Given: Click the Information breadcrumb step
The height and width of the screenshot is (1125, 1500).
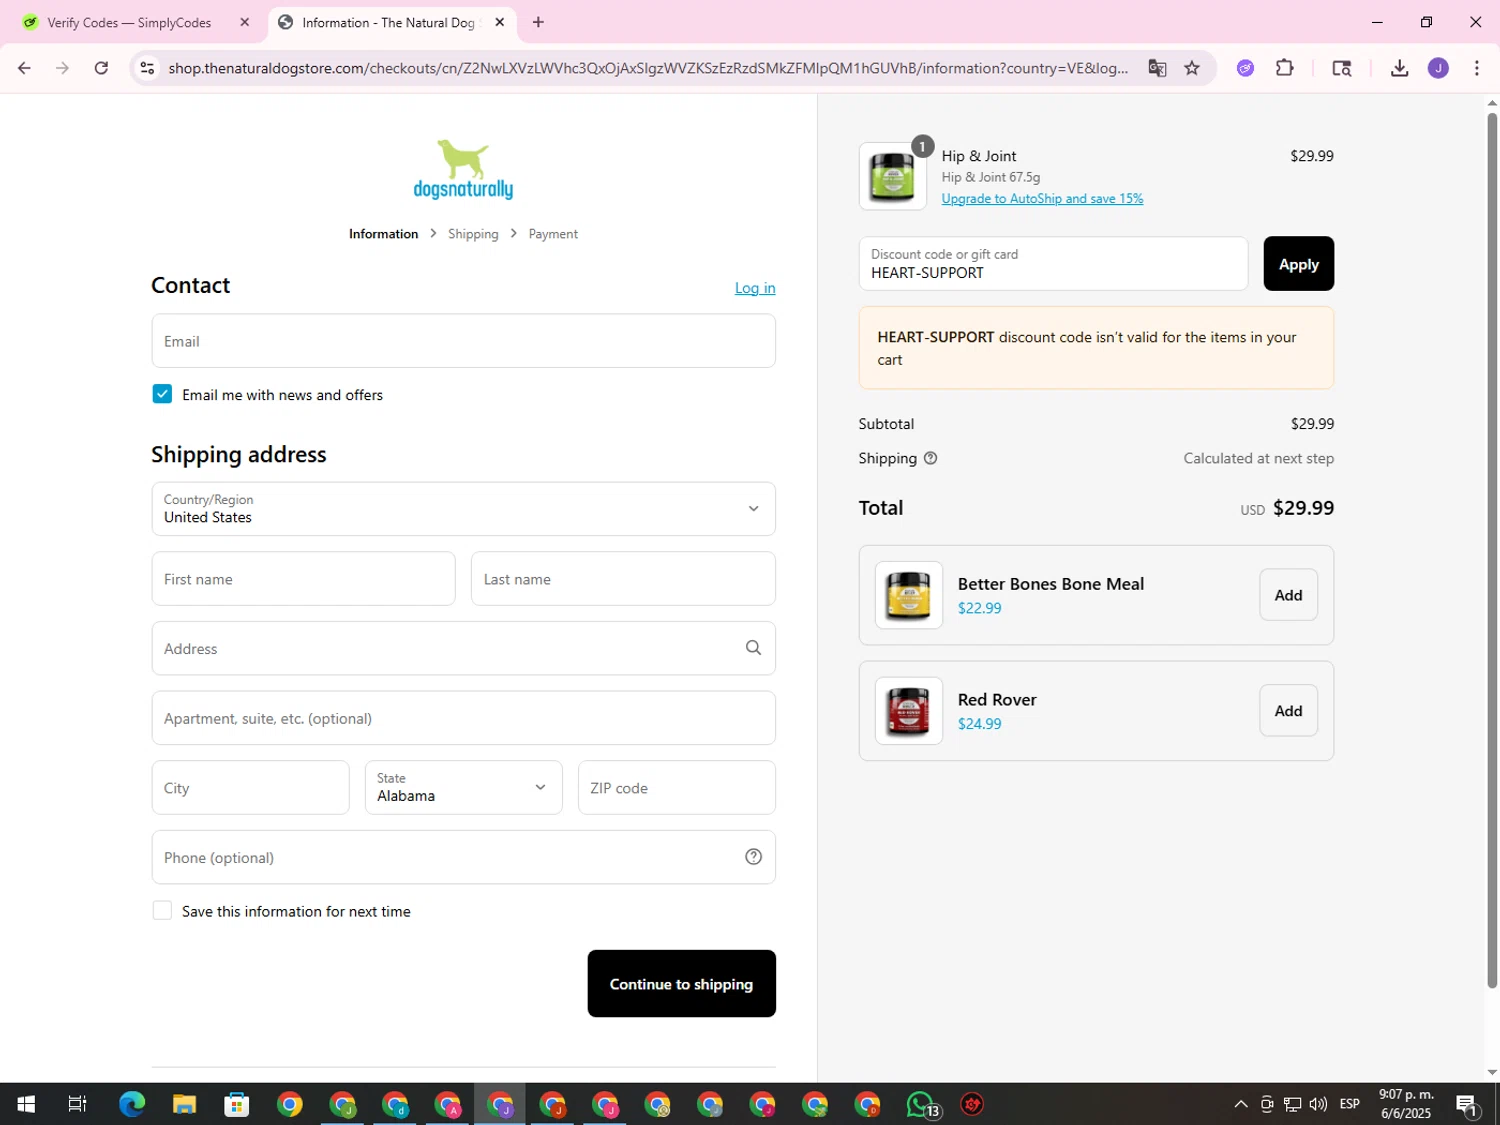Looking at the screenshot, I should [x=383, y=234].
